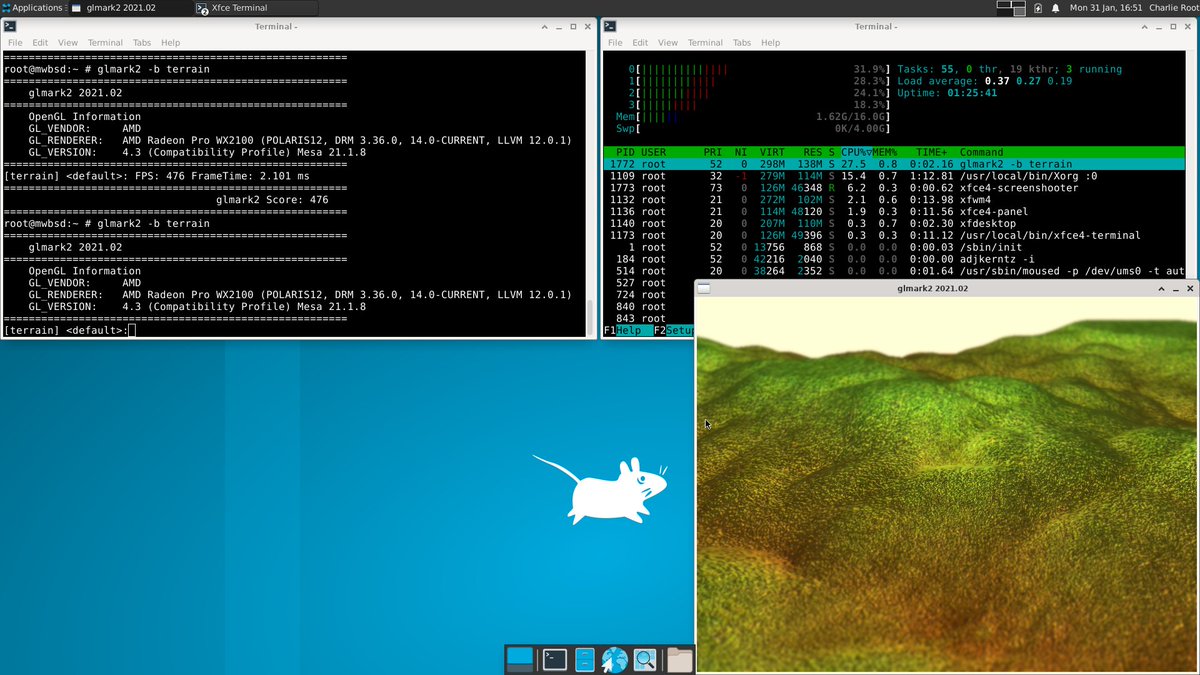Open the Tabs menu in the htop Terminal
Screen dimensions: 1200x675
point(742,42)
